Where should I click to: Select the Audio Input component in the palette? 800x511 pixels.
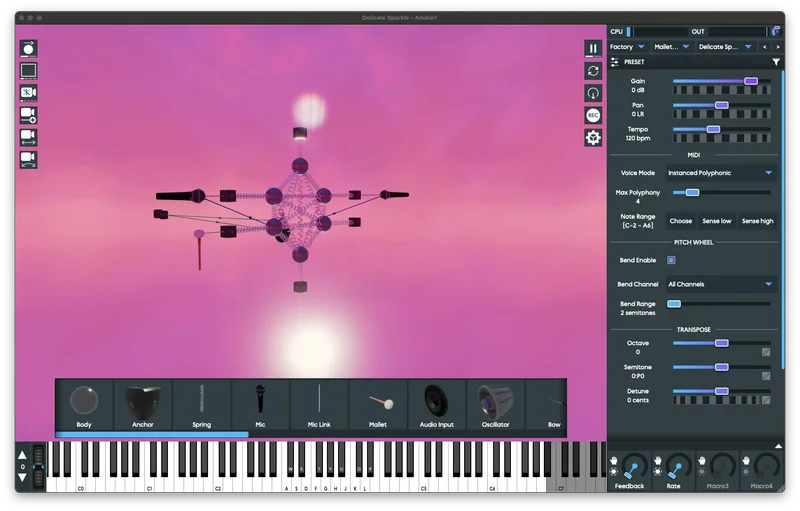437,406
